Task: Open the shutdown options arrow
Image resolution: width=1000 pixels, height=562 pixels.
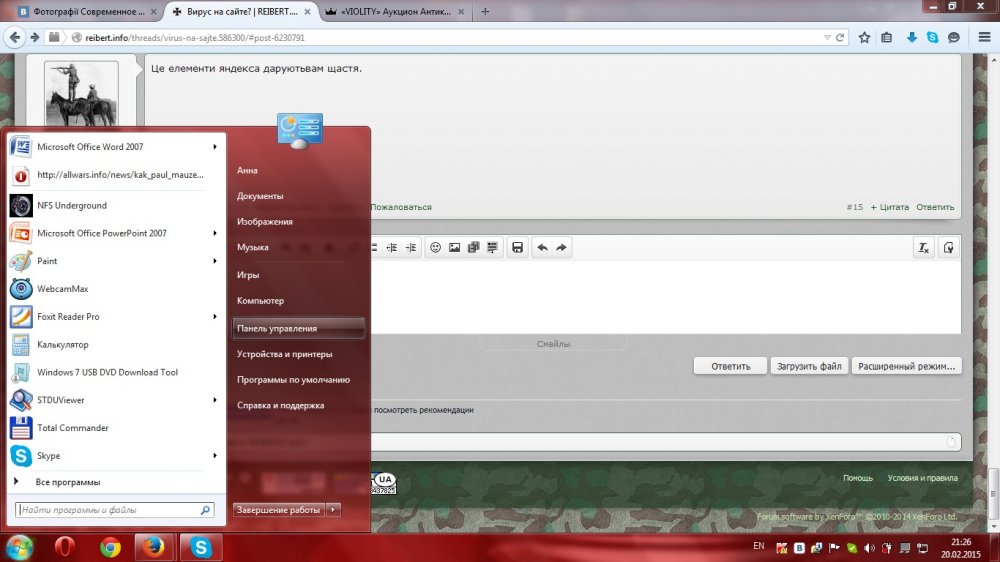Action: 334,510
